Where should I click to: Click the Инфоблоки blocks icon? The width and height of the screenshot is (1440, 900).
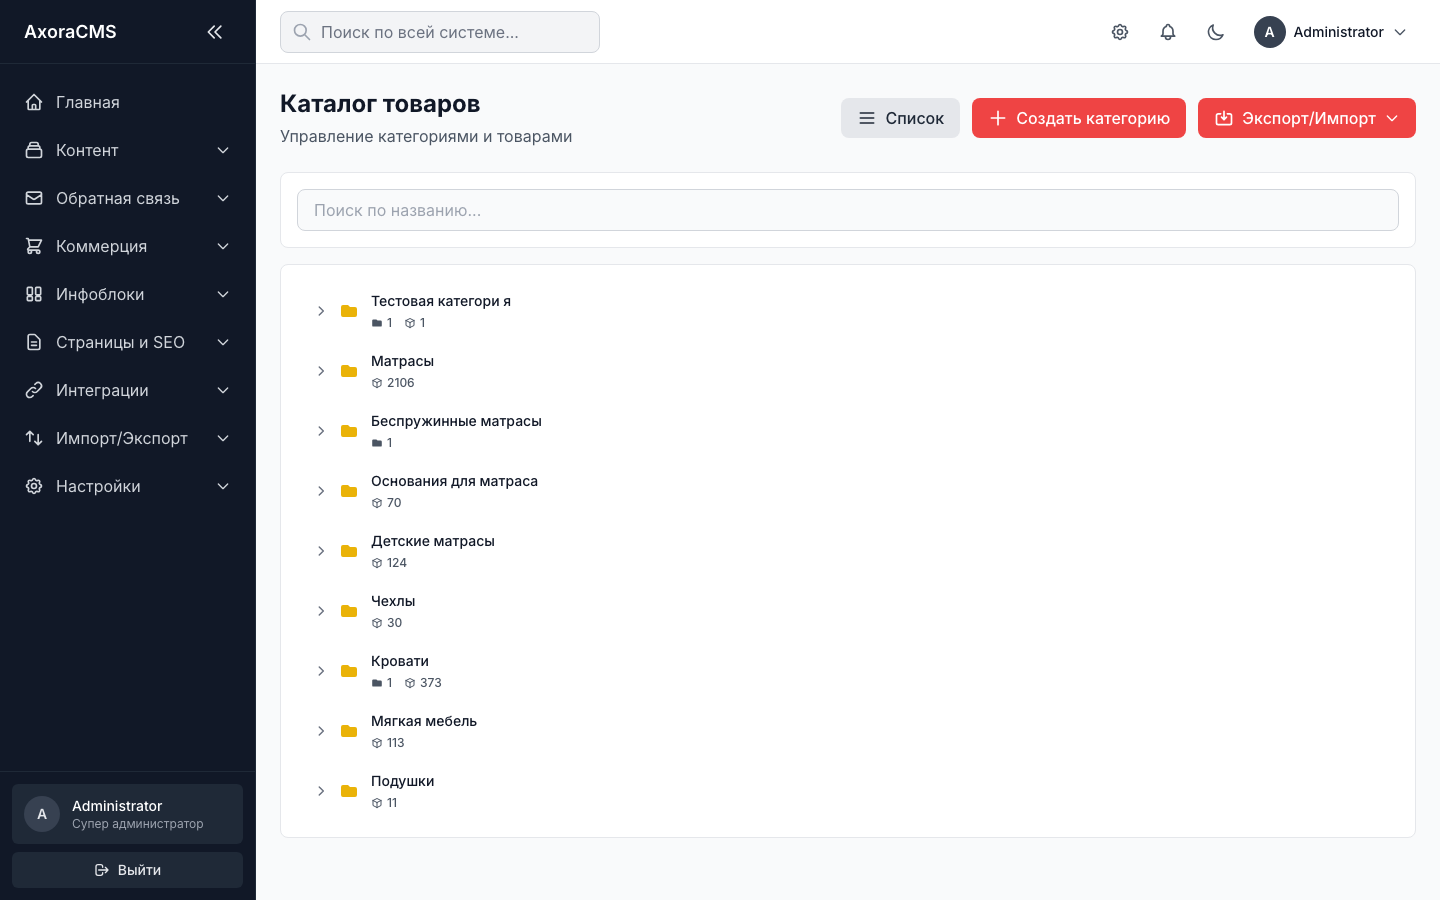[34, 294]
